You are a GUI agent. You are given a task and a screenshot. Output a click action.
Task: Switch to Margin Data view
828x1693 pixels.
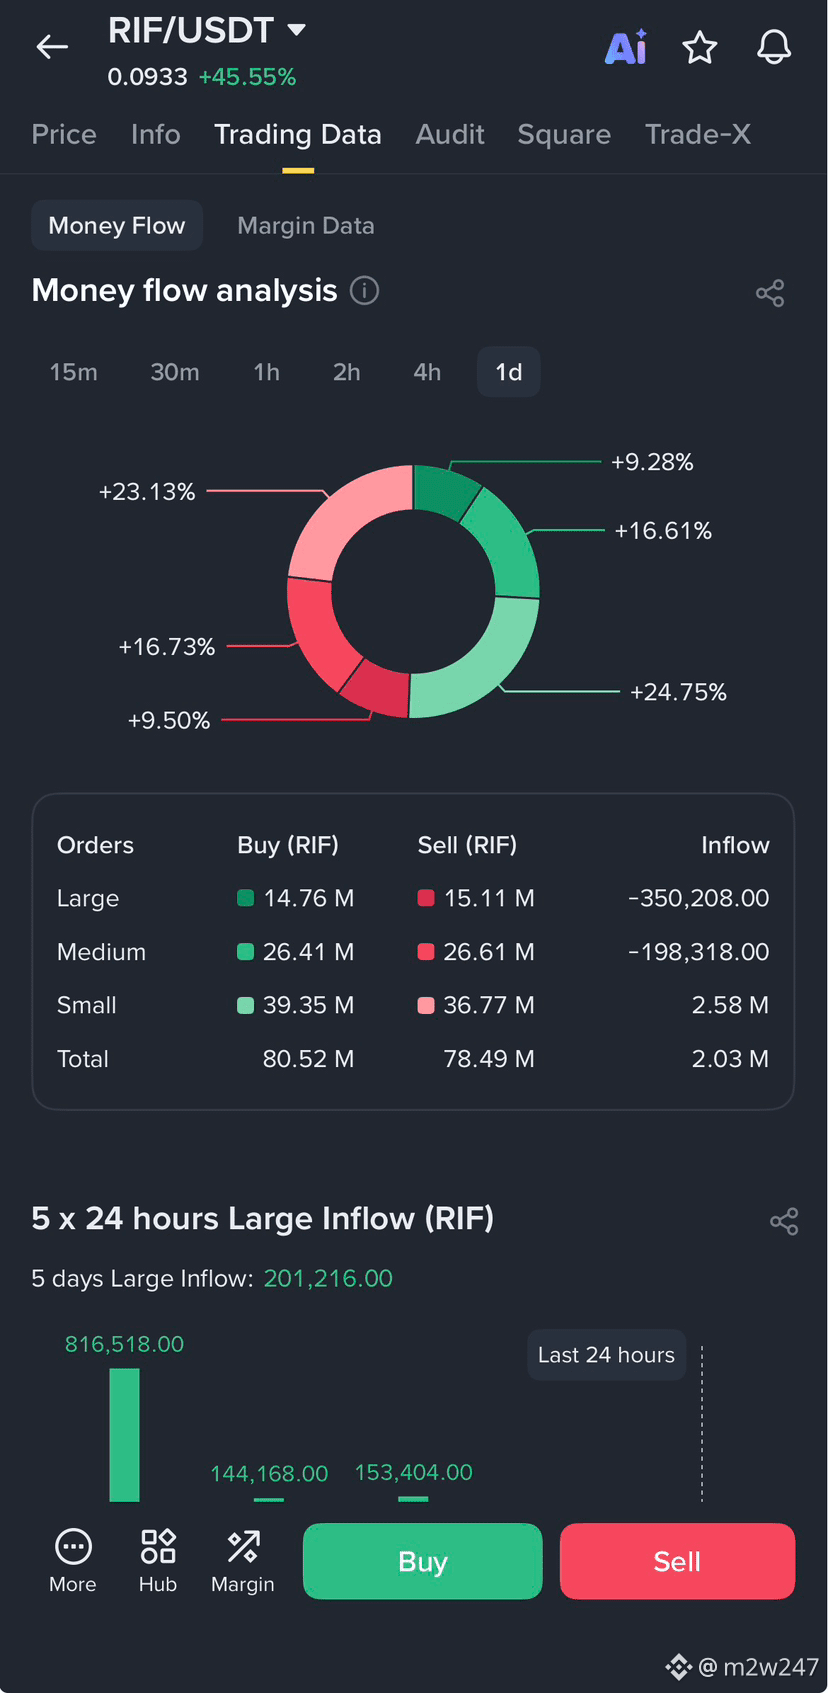(x=306, y=226)
